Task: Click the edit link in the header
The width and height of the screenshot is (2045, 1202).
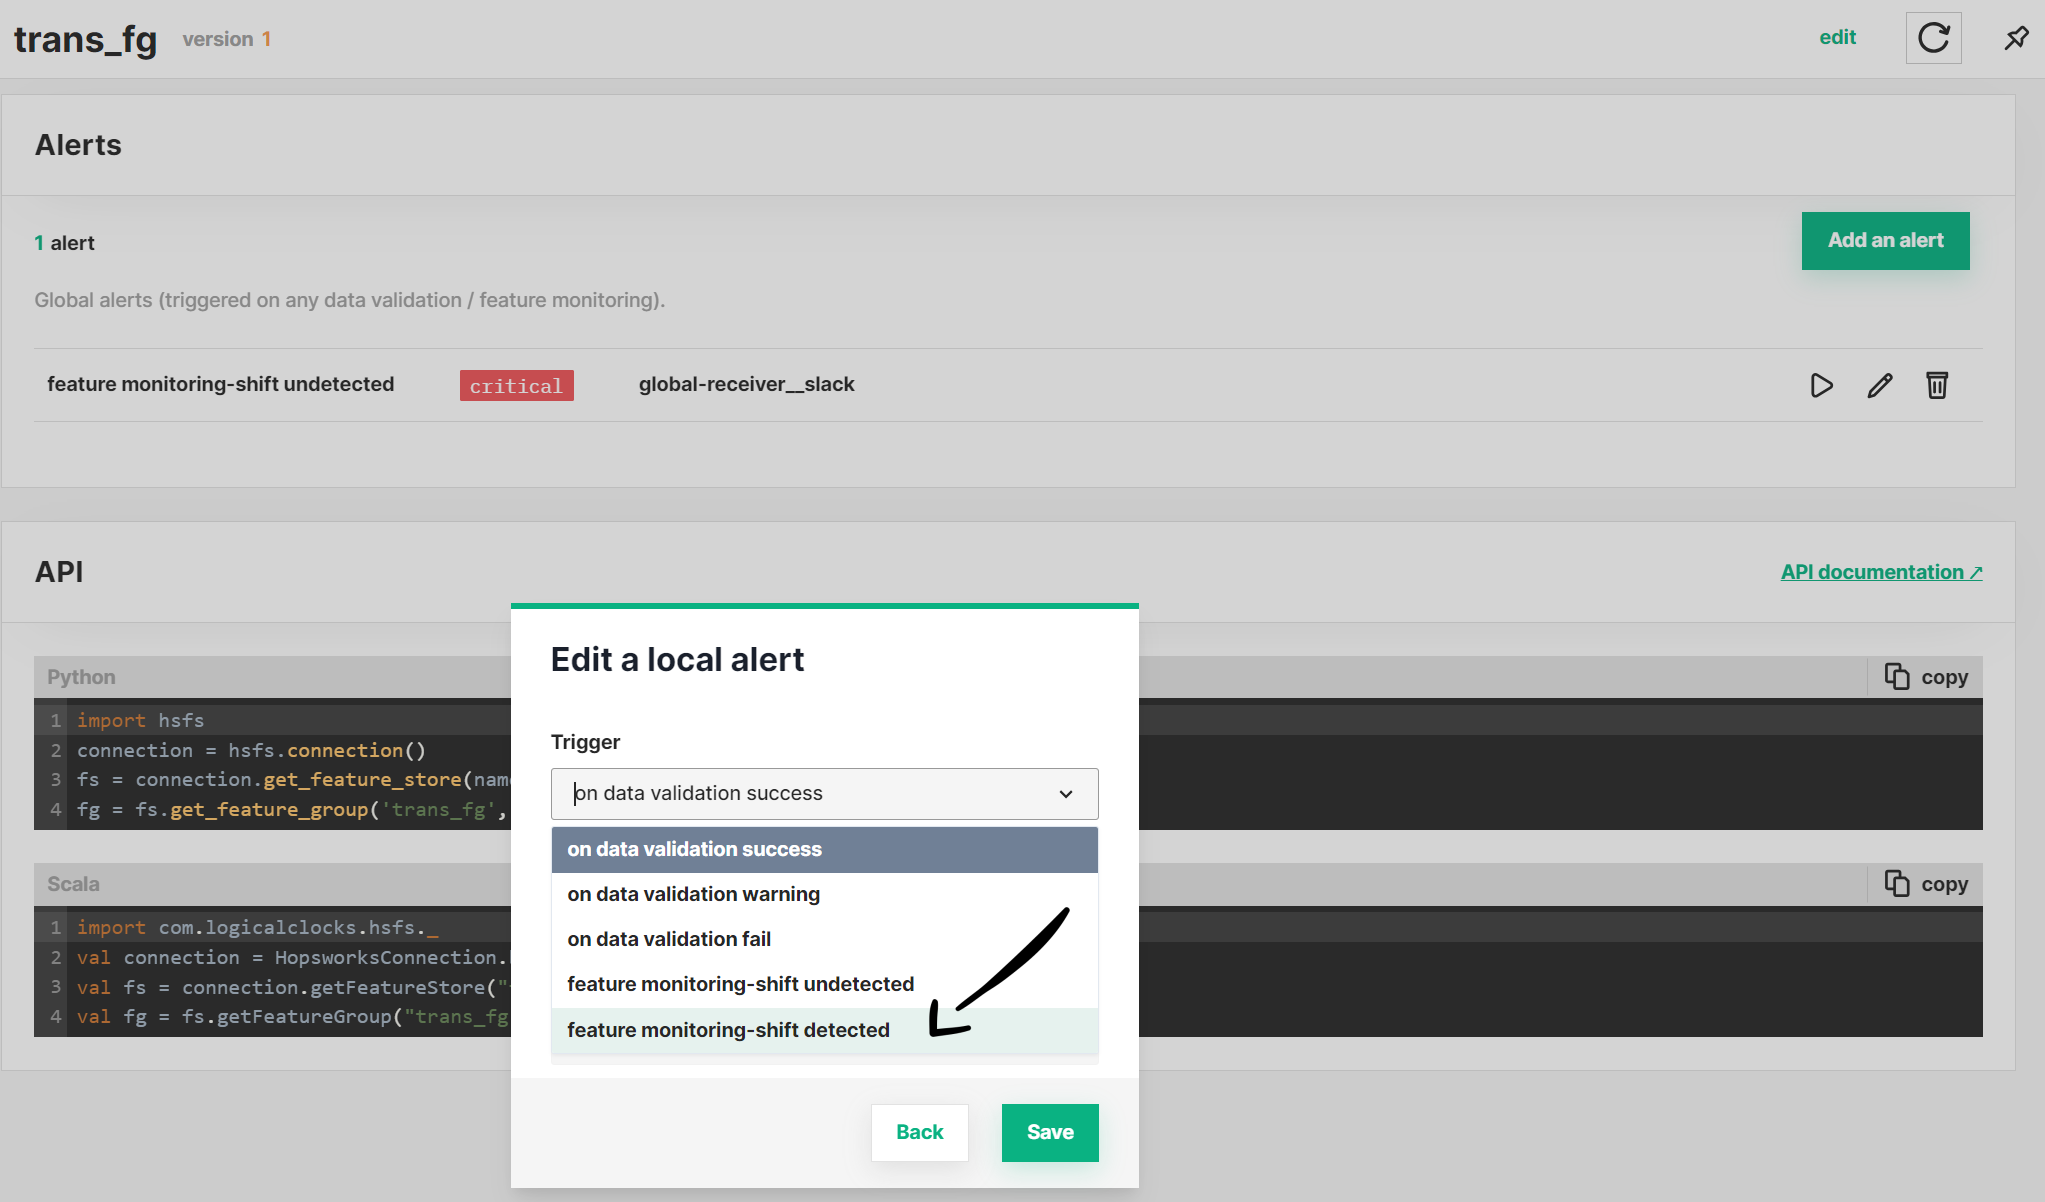Action: [1838, 37]
